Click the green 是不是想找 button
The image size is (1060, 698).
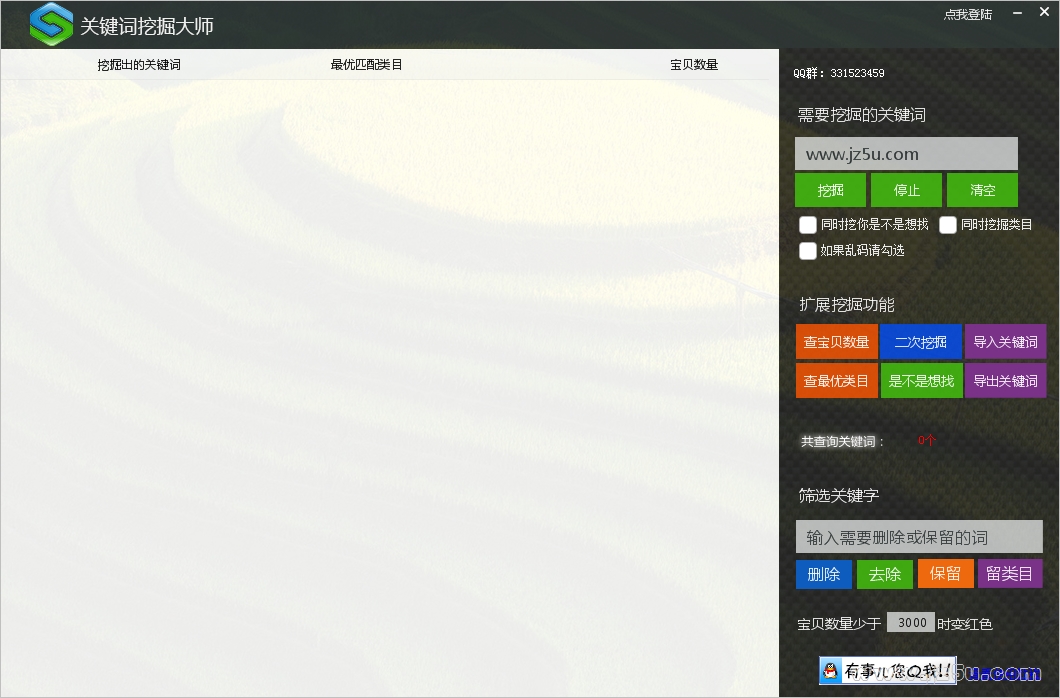(921, 381)
